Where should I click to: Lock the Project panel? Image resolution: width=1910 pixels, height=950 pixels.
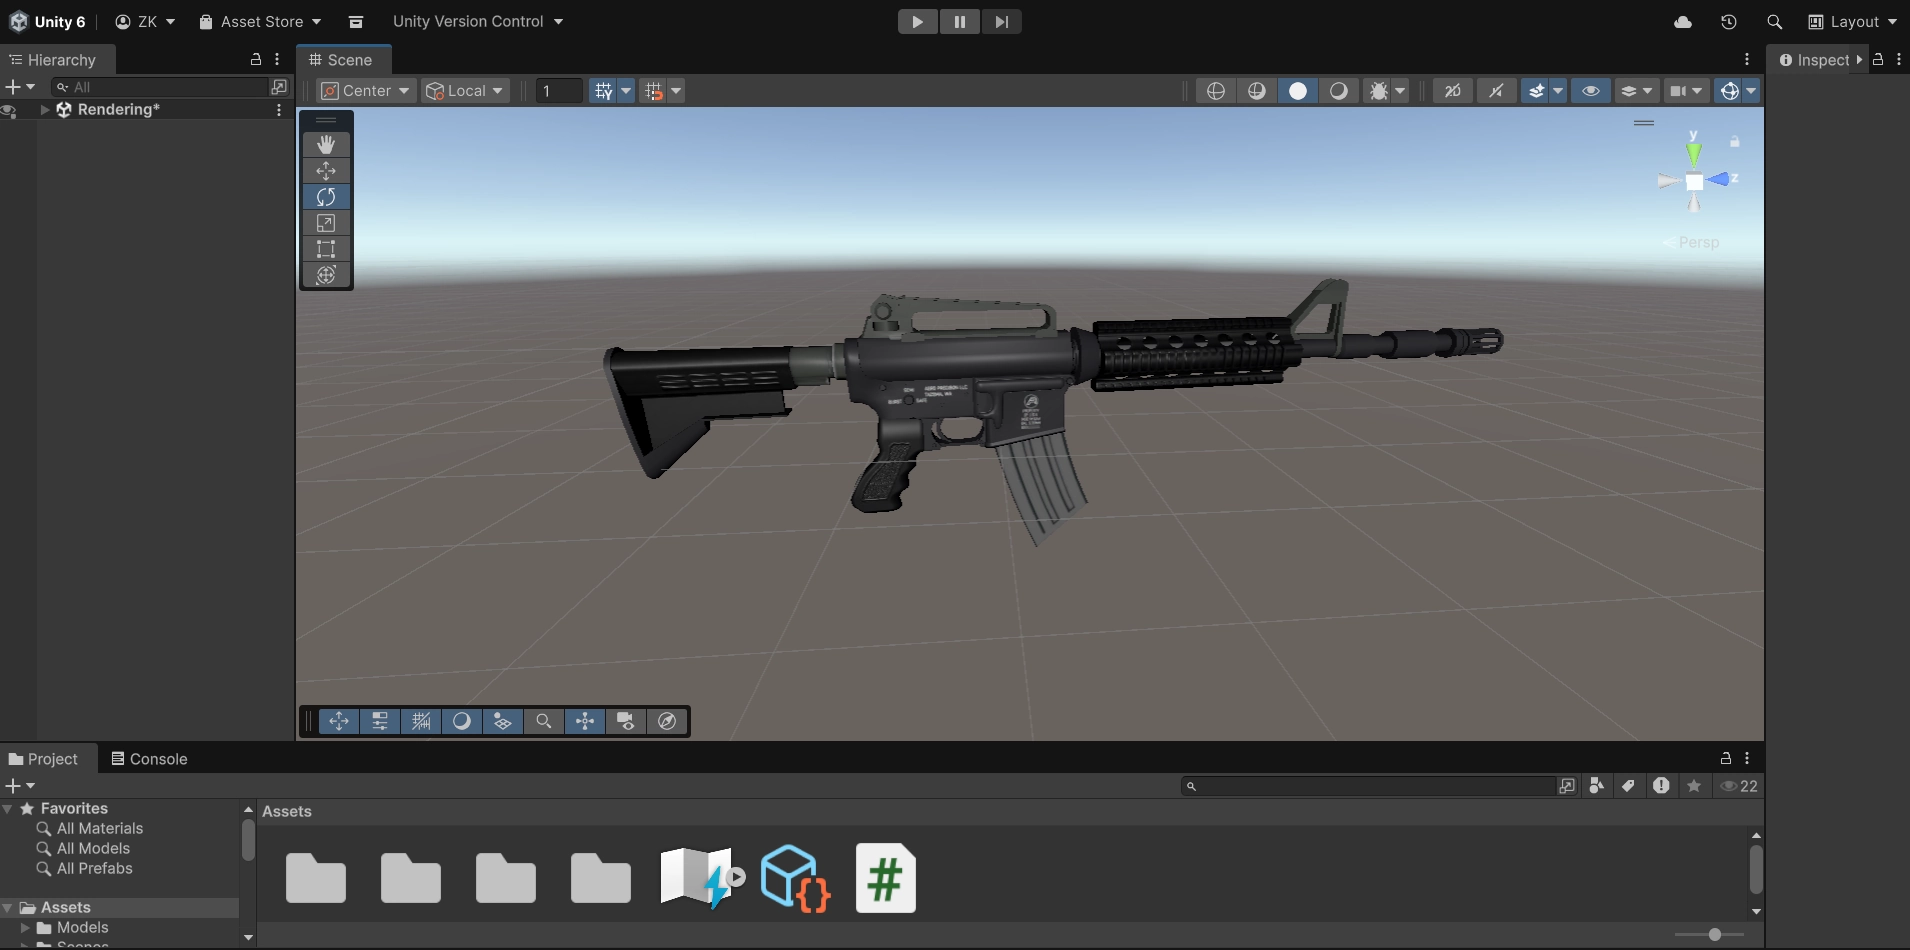pos(1725,759)
